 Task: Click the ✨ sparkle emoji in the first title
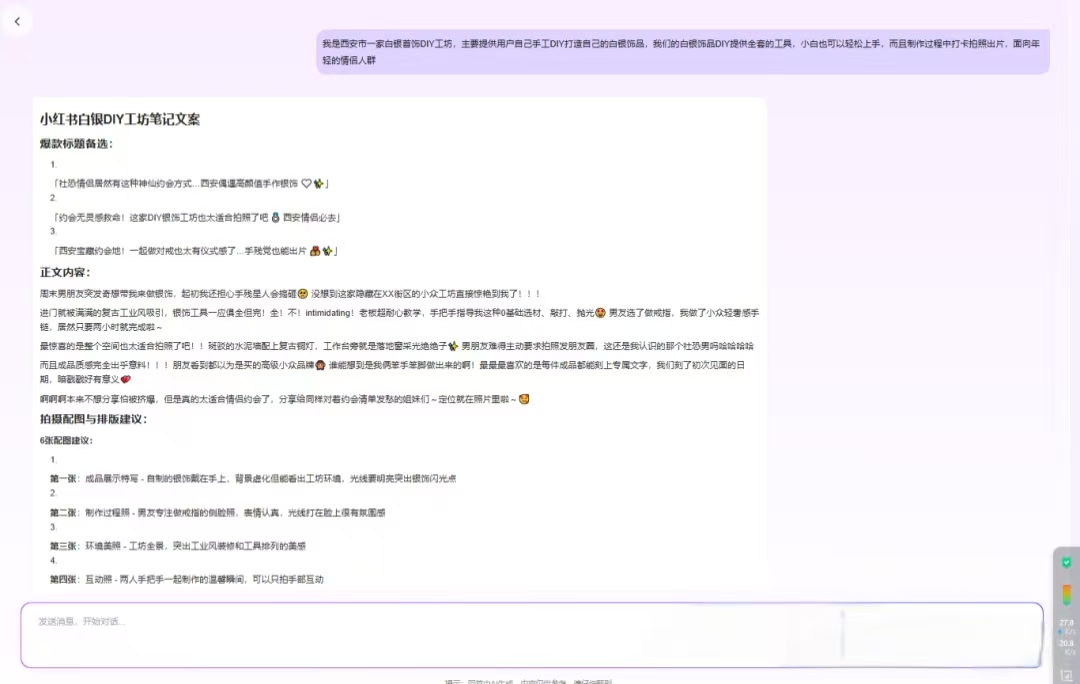tap(318, 182)
